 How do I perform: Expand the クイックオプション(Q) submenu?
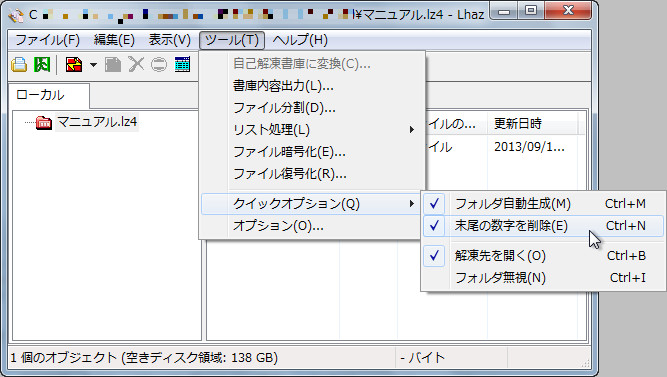[x=311, y=204]
